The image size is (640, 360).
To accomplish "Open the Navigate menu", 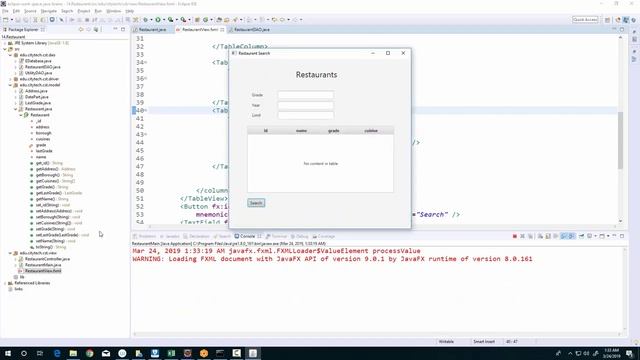I will 49,11.
